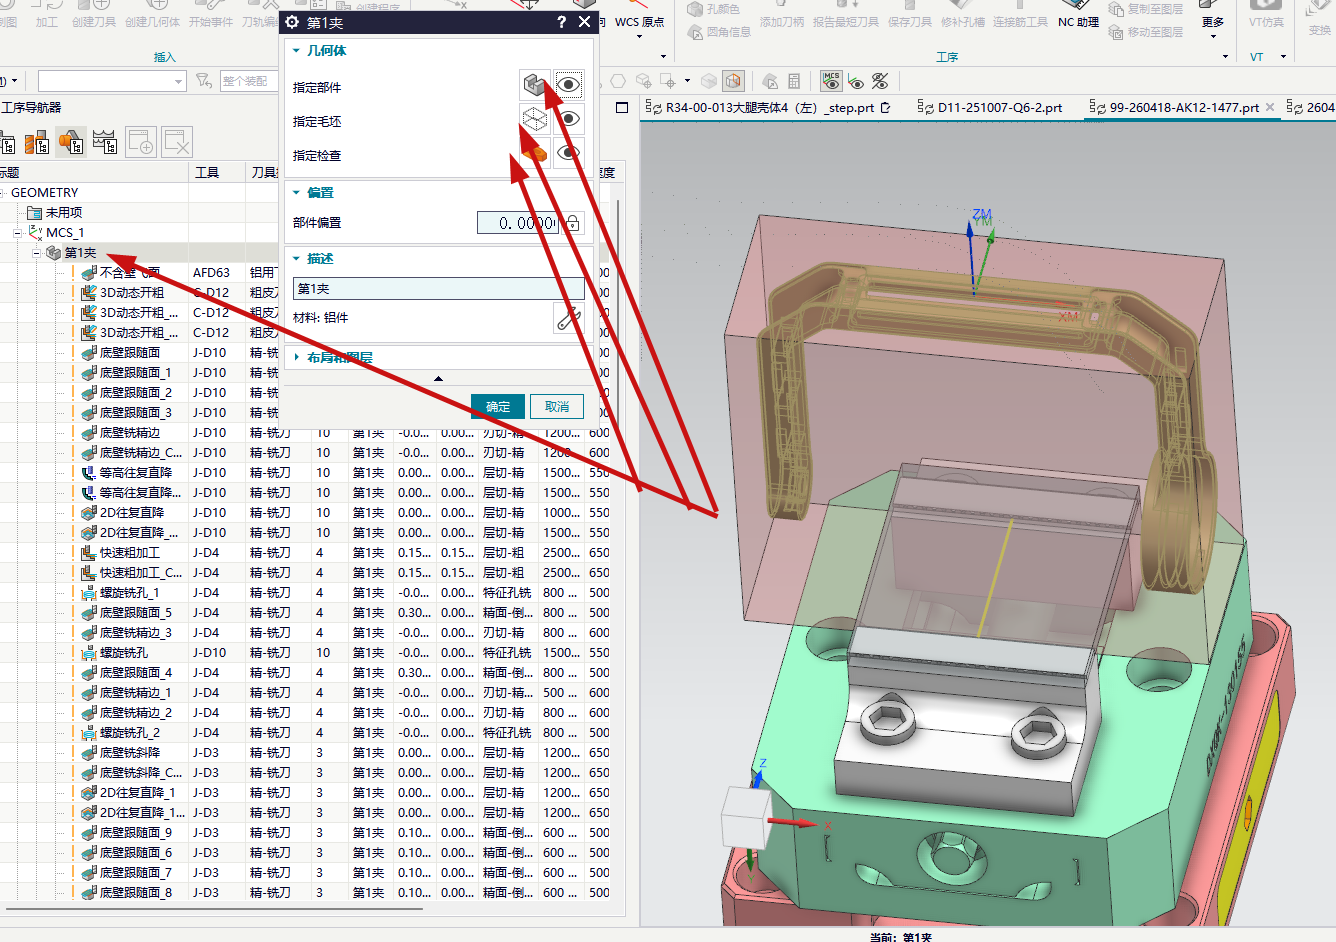Switch to machine tool view in navigator
Image resolution: width=1336 pixels, height=942 pixels.
pyautogui.click(x=38, y=143)
